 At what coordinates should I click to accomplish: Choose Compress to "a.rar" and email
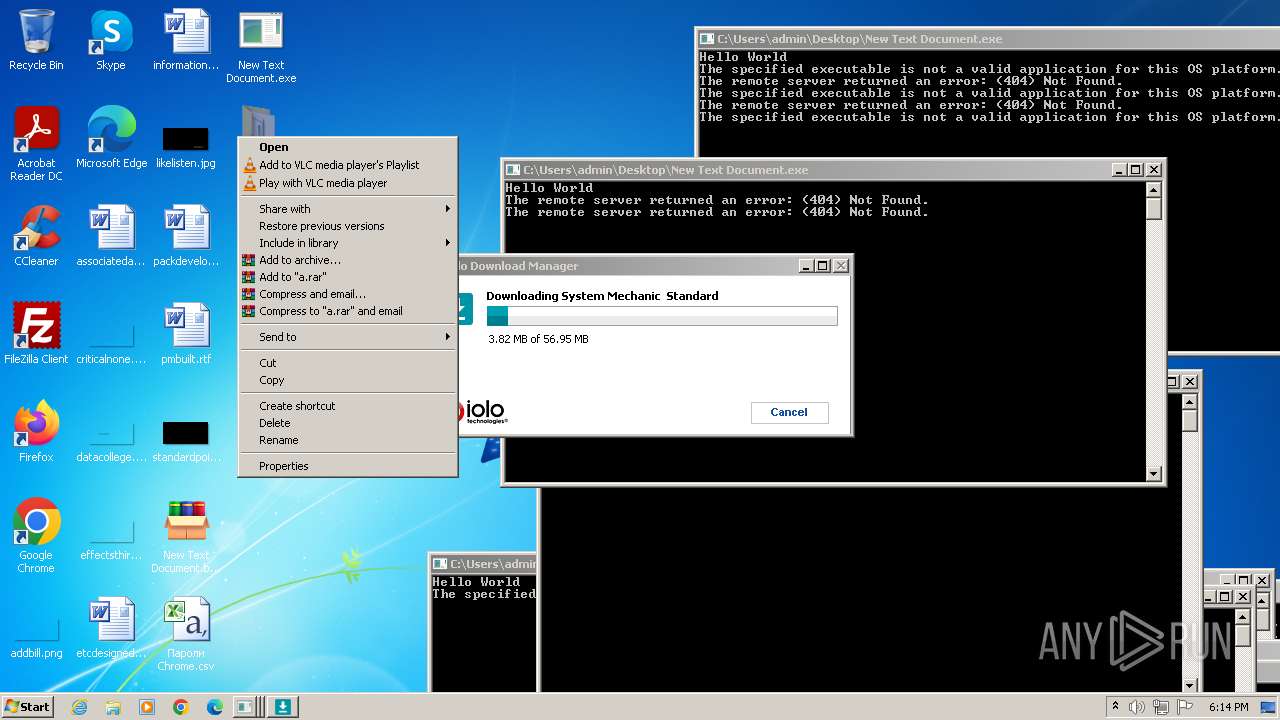click(348, 311)
